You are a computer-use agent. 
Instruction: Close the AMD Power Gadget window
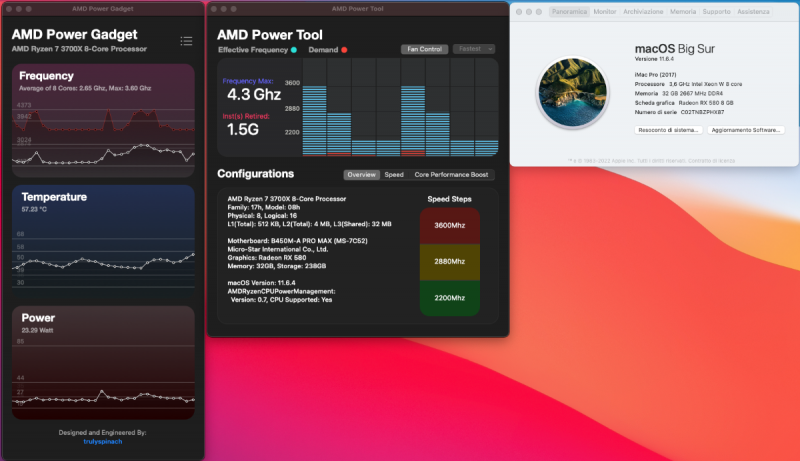click(x=9, y=9)
